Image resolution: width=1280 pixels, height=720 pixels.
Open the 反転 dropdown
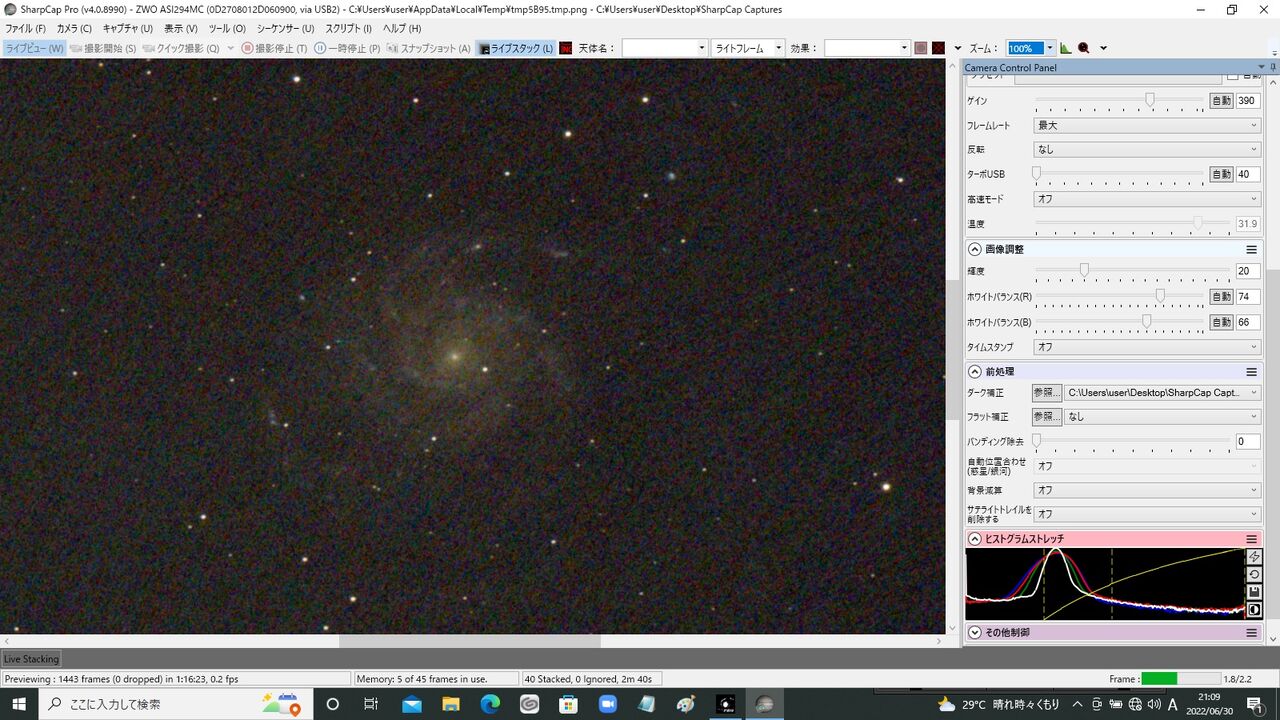click(x=1147, y=149)
